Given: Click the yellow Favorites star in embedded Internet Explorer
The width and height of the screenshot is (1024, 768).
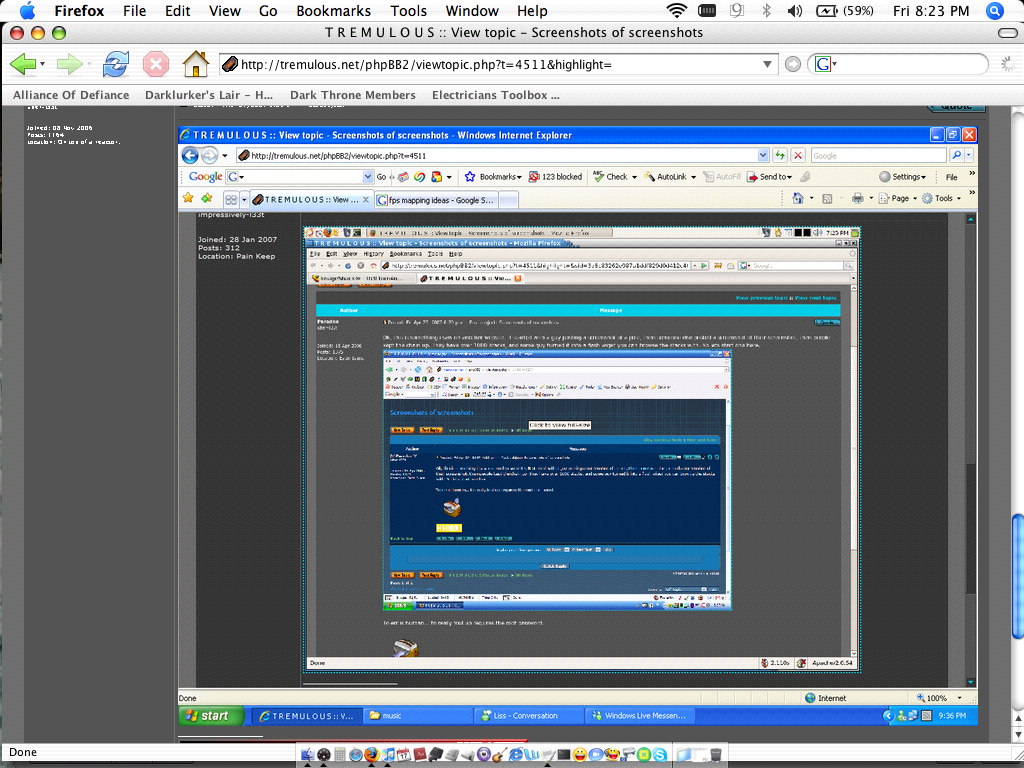Looking at the screenshot, I should point(188,198).
